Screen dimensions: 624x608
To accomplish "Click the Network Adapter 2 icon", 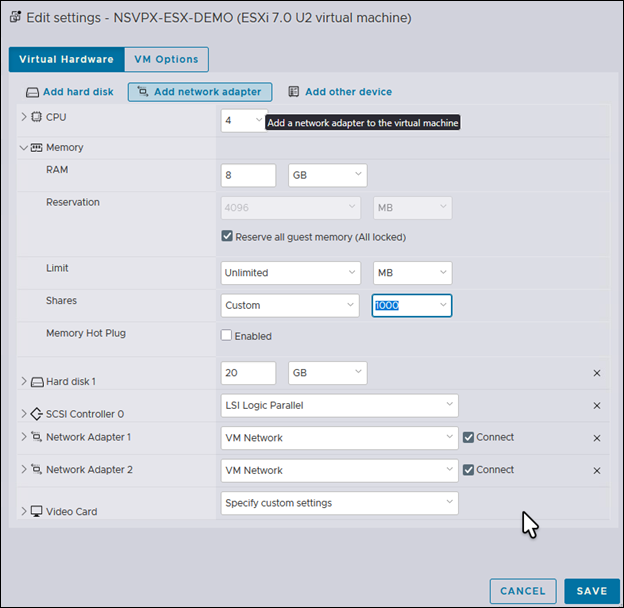I will pos(36,470).
